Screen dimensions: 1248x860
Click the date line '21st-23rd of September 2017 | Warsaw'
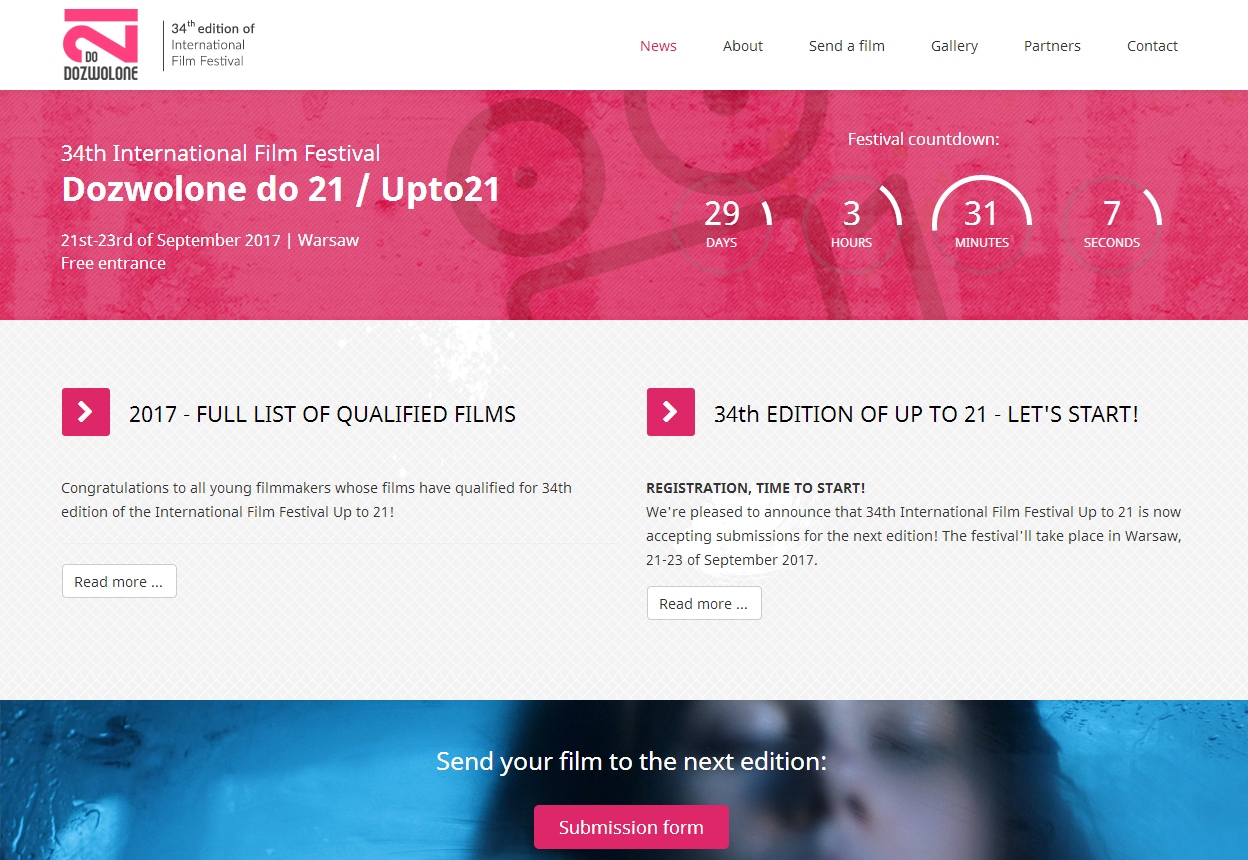tap(210, 240)
